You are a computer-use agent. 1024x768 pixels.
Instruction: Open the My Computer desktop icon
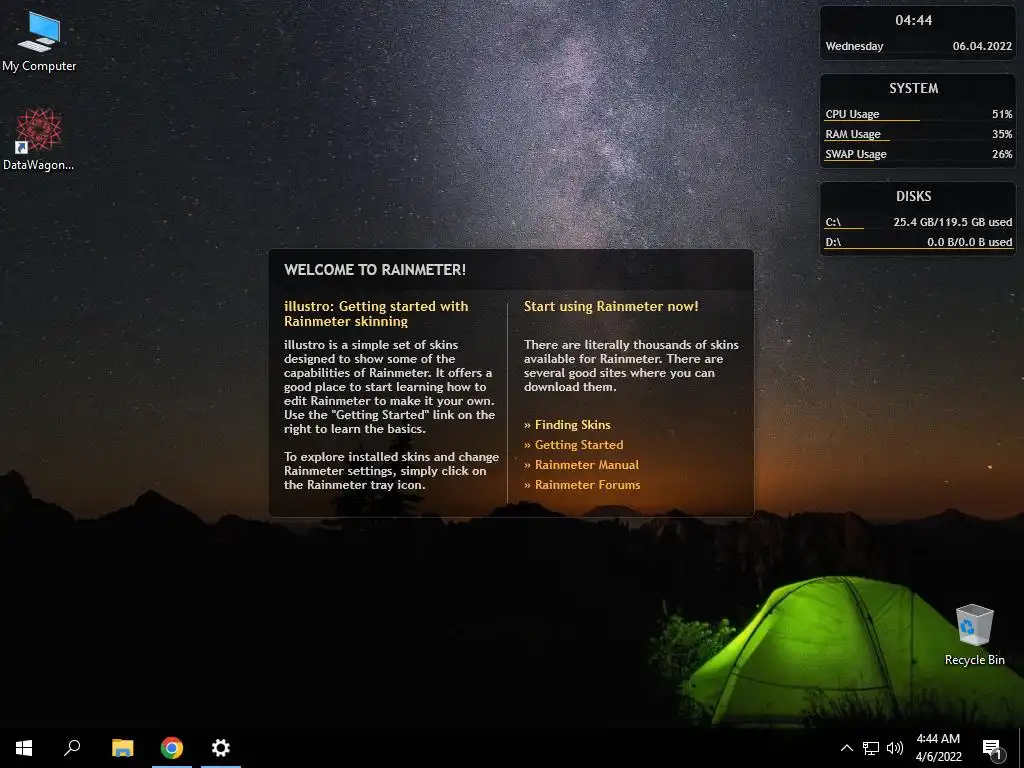39,40
